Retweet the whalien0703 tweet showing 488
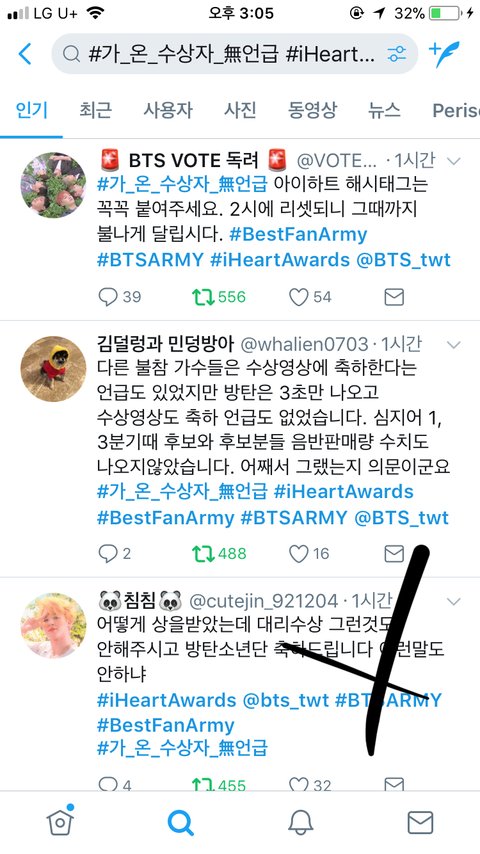The width and height of the screenshot is (480, 854). pos(203,554)
